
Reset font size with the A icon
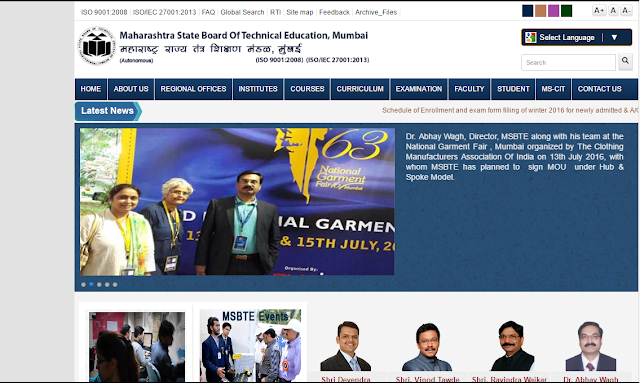613,11
